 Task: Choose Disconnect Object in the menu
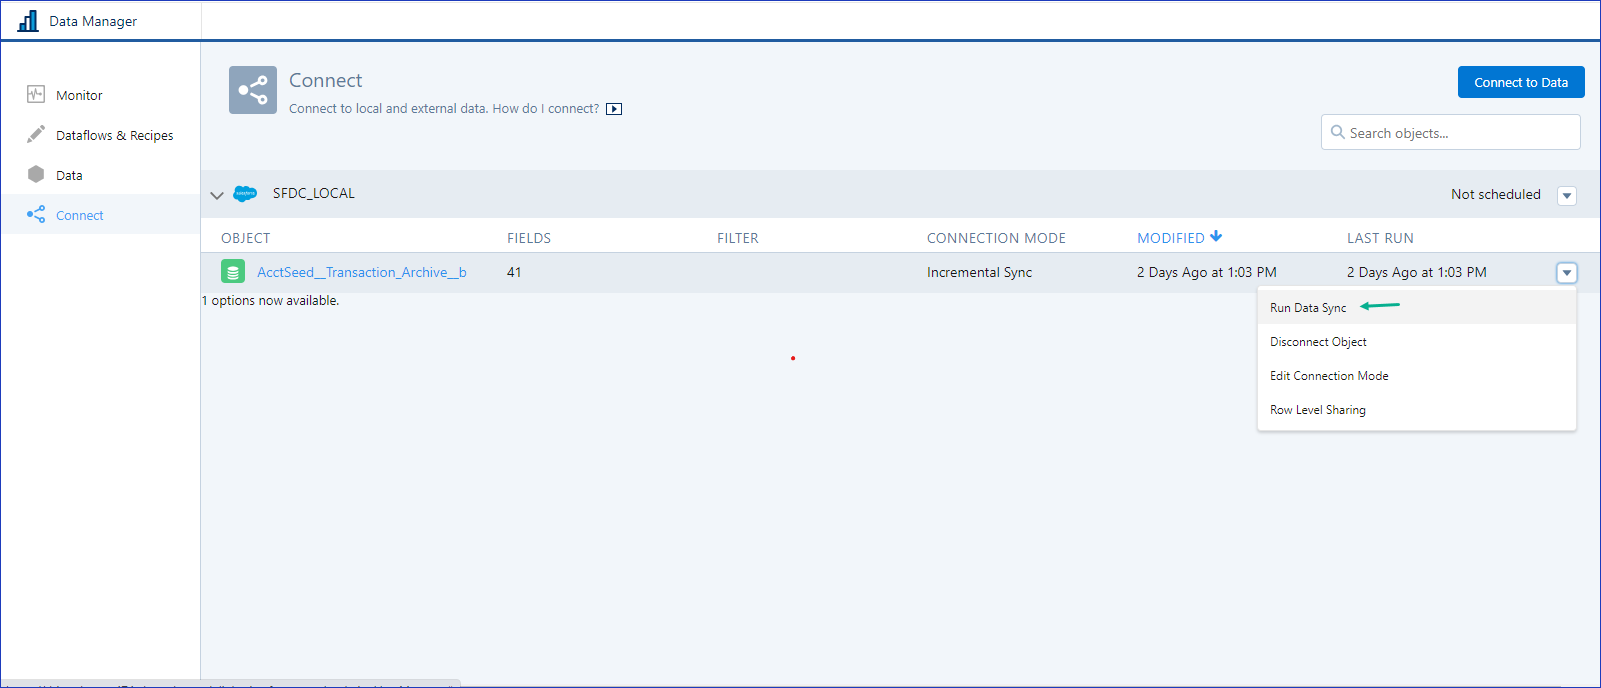click(1318, 342)
